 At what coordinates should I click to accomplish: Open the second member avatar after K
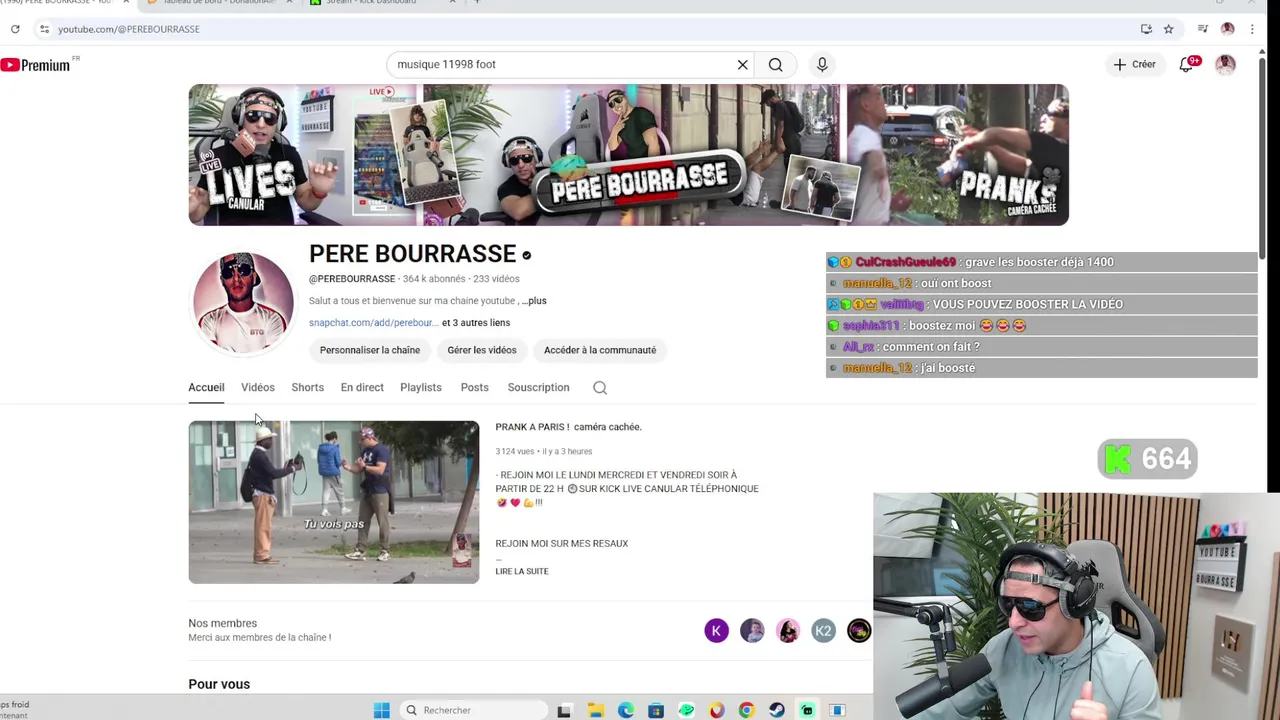(x=752, y=630)
